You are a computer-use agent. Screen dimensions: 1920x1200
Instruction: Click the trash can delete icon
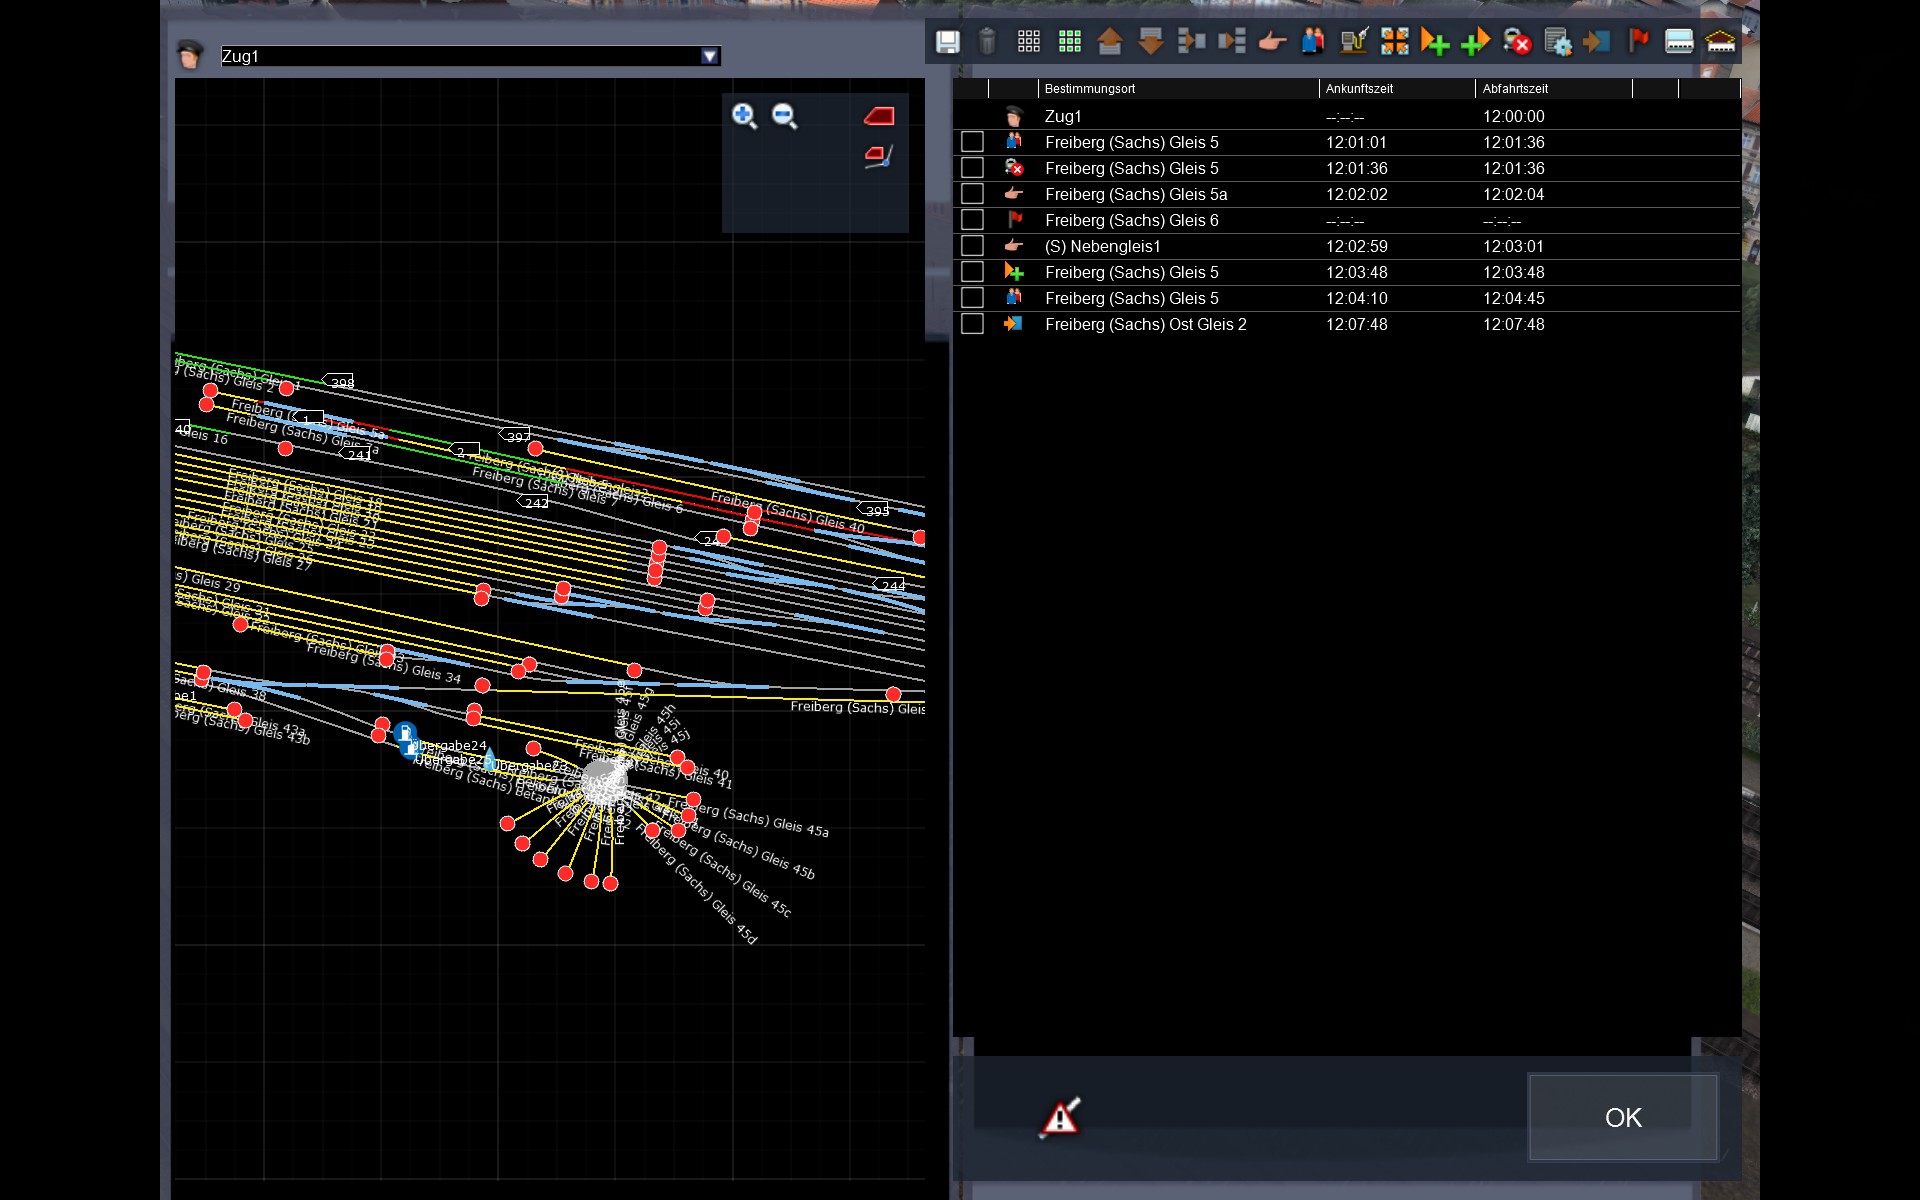(x=987, y=41)
